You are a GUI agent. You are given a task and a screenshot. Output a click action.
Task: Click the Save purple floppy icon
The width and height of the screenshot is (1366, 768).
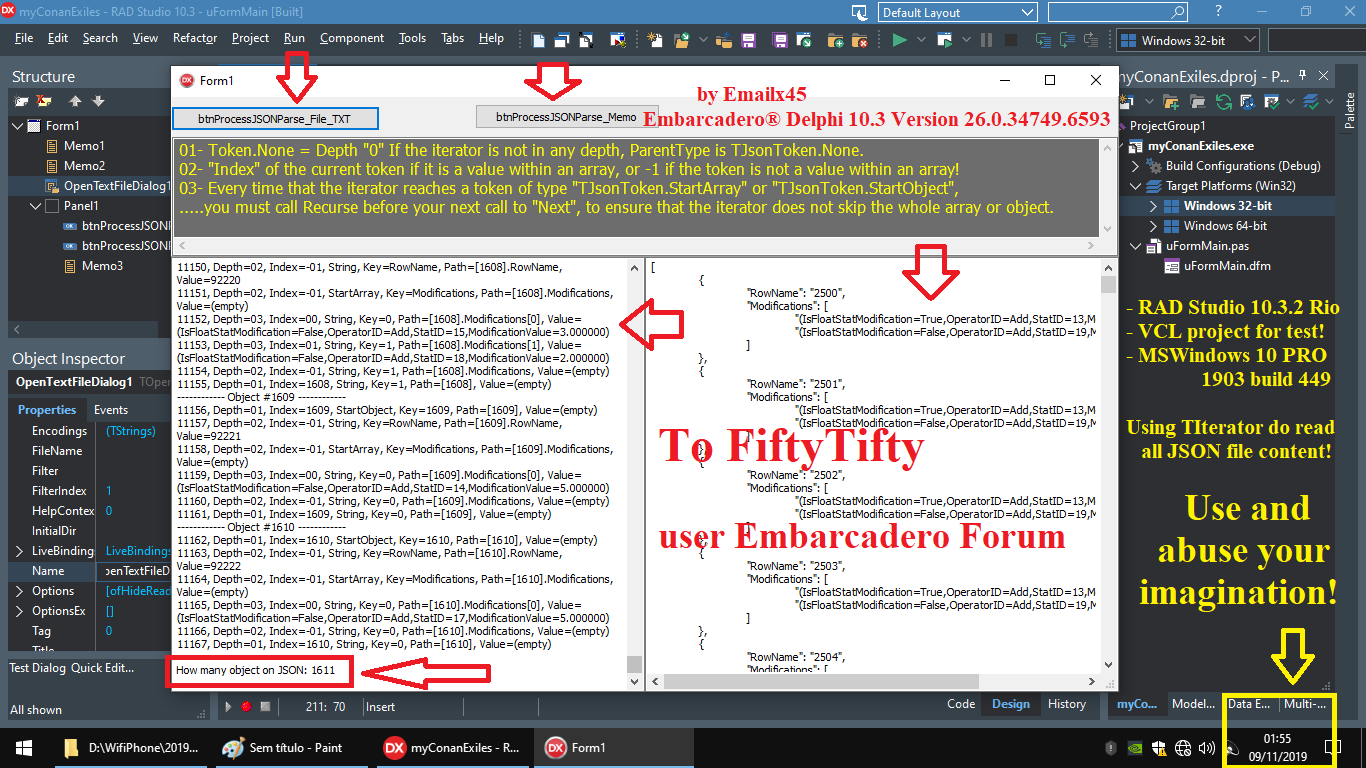pos(748,40)
